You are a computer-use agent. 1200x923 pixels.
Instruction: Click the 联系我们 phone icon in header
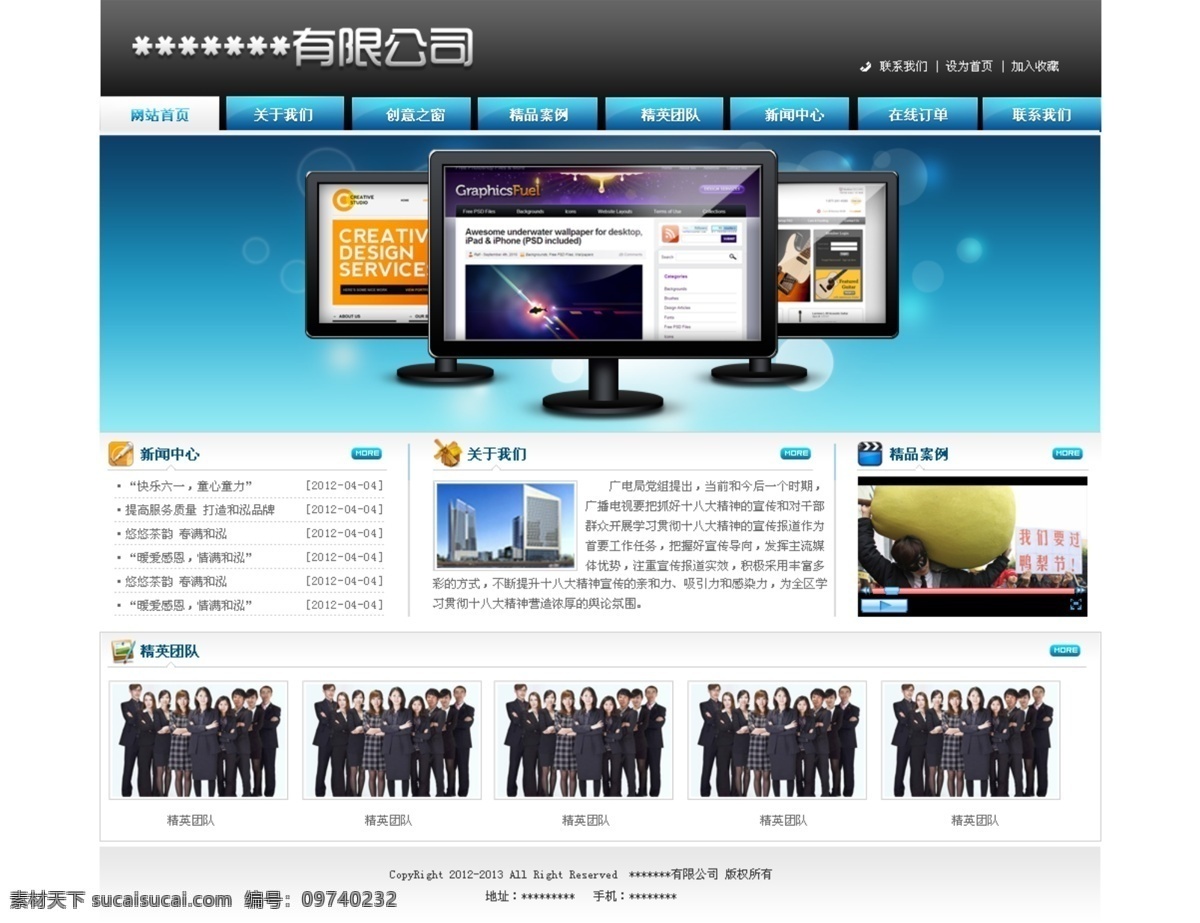[866, 67]
